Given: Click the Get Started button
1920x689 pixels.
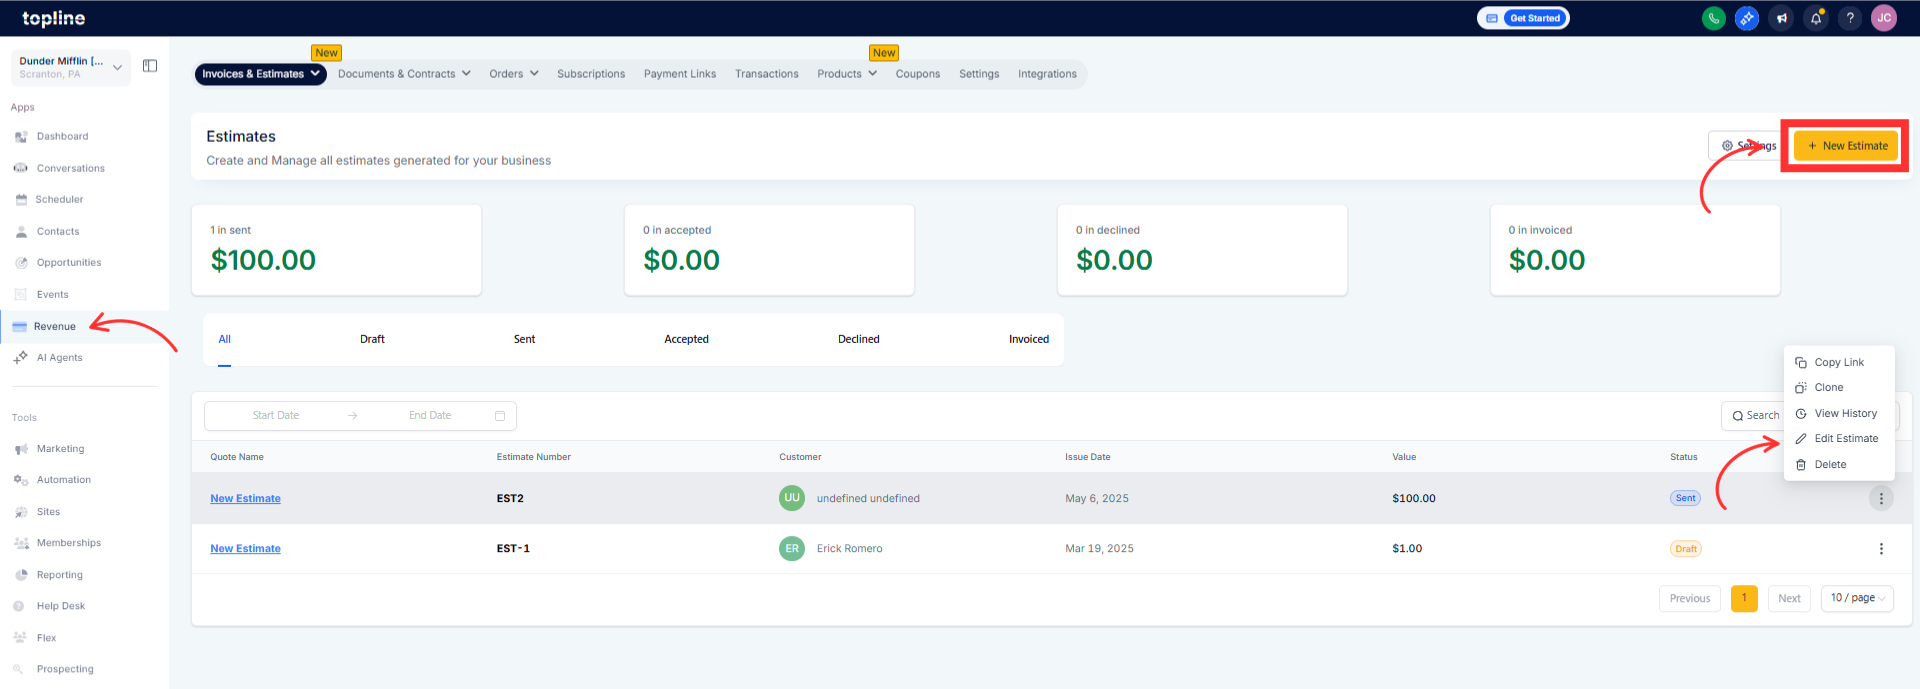Looking at the screenshot, I should (1534, 18).
